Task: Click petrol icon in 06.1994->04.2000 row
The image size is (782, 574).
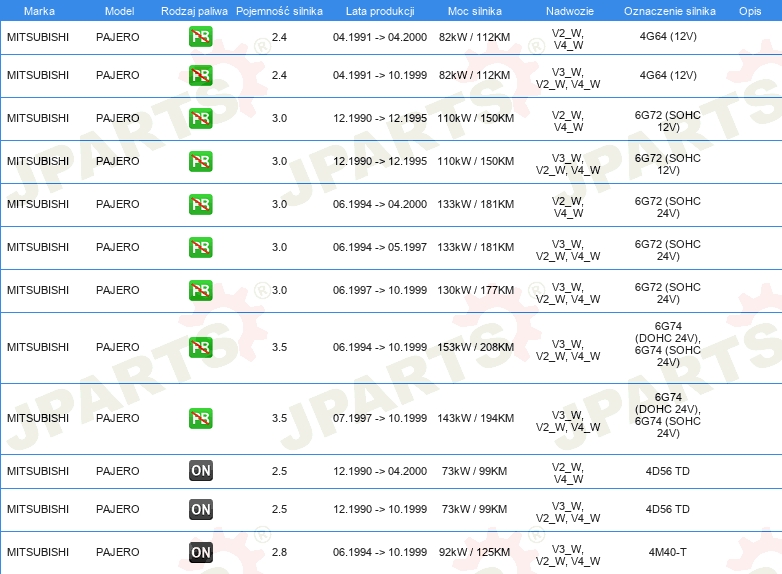Action: click(200, 204)
